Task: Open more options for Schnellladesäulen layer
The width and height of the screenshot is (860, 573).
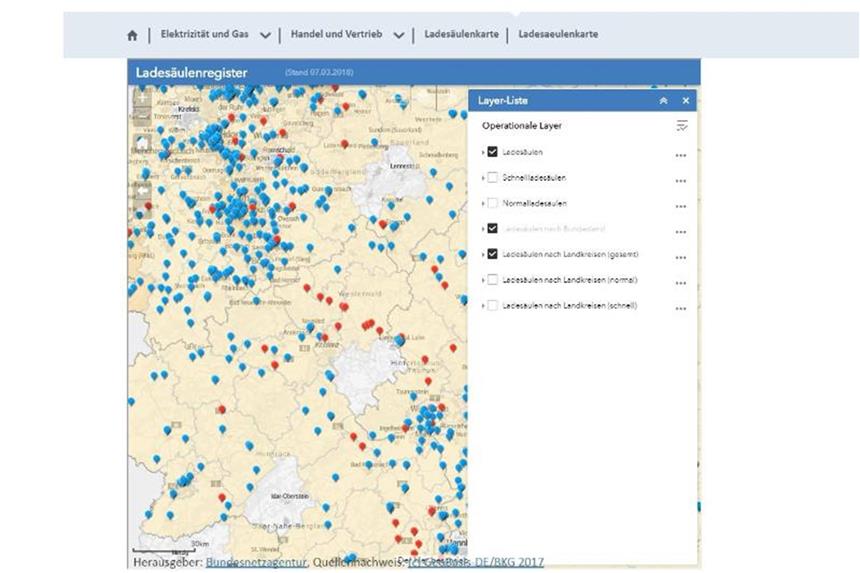Action: (x=681, y=181)
